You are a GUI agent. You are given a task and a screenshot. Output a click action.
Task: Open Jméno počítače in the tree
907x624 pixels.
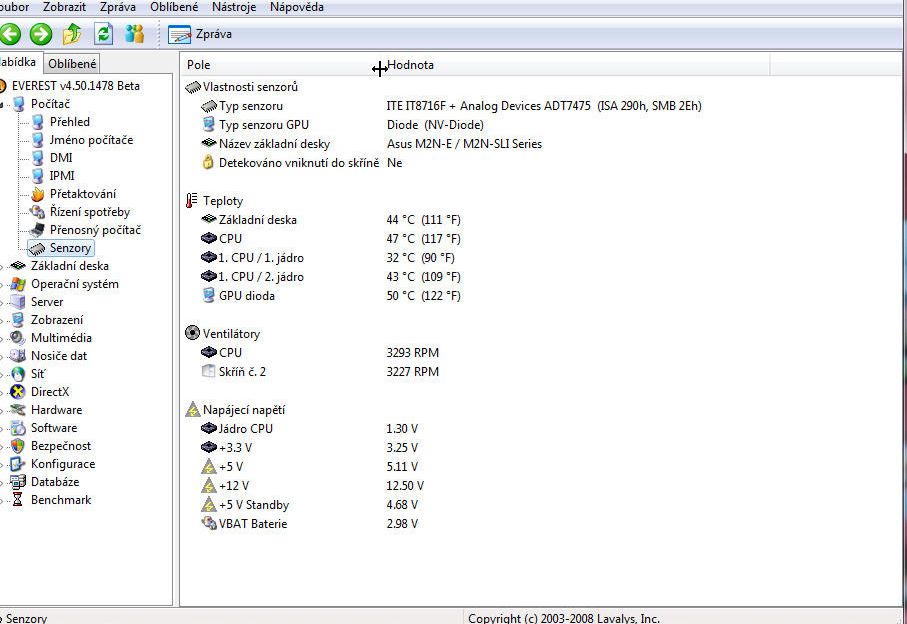point(91,139)
